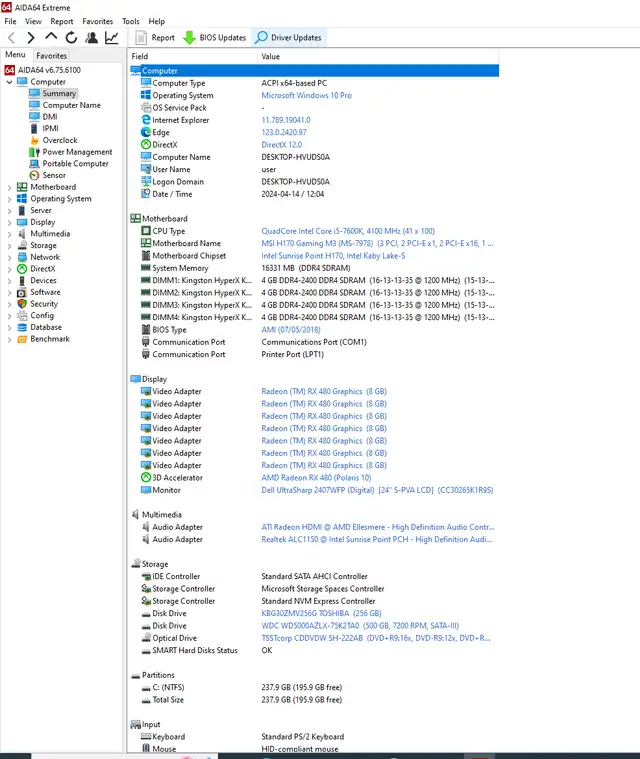Click the Report toolbar button
Screen dimensions: 640x759
coord(155,37)
